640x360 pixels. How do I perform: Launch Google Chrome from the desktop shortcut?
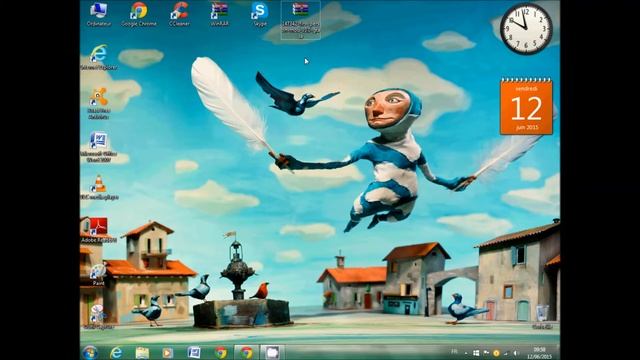(x=139, y=14)
